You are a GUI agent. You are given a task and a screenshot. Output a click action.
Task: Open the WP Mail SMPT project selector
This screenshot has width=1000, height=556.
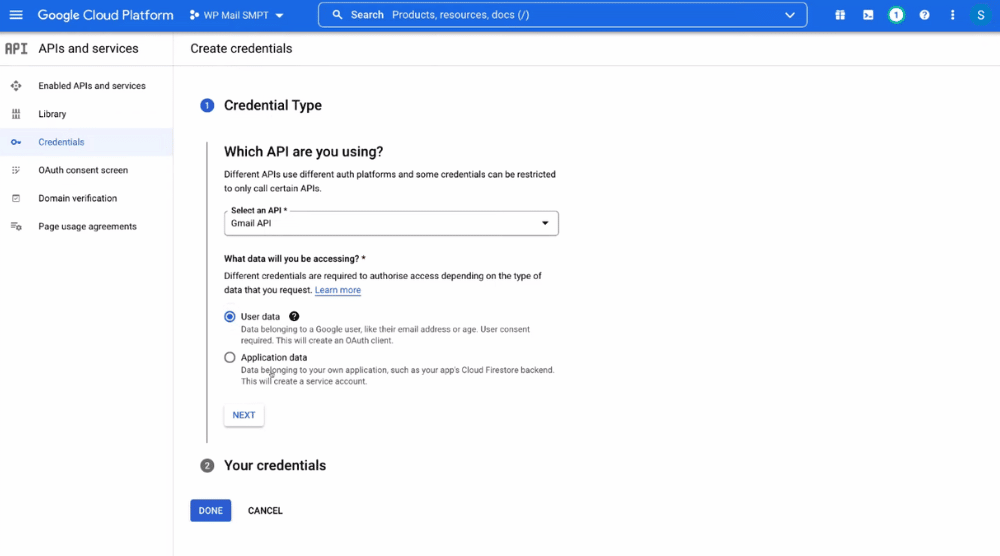[237, 15]
